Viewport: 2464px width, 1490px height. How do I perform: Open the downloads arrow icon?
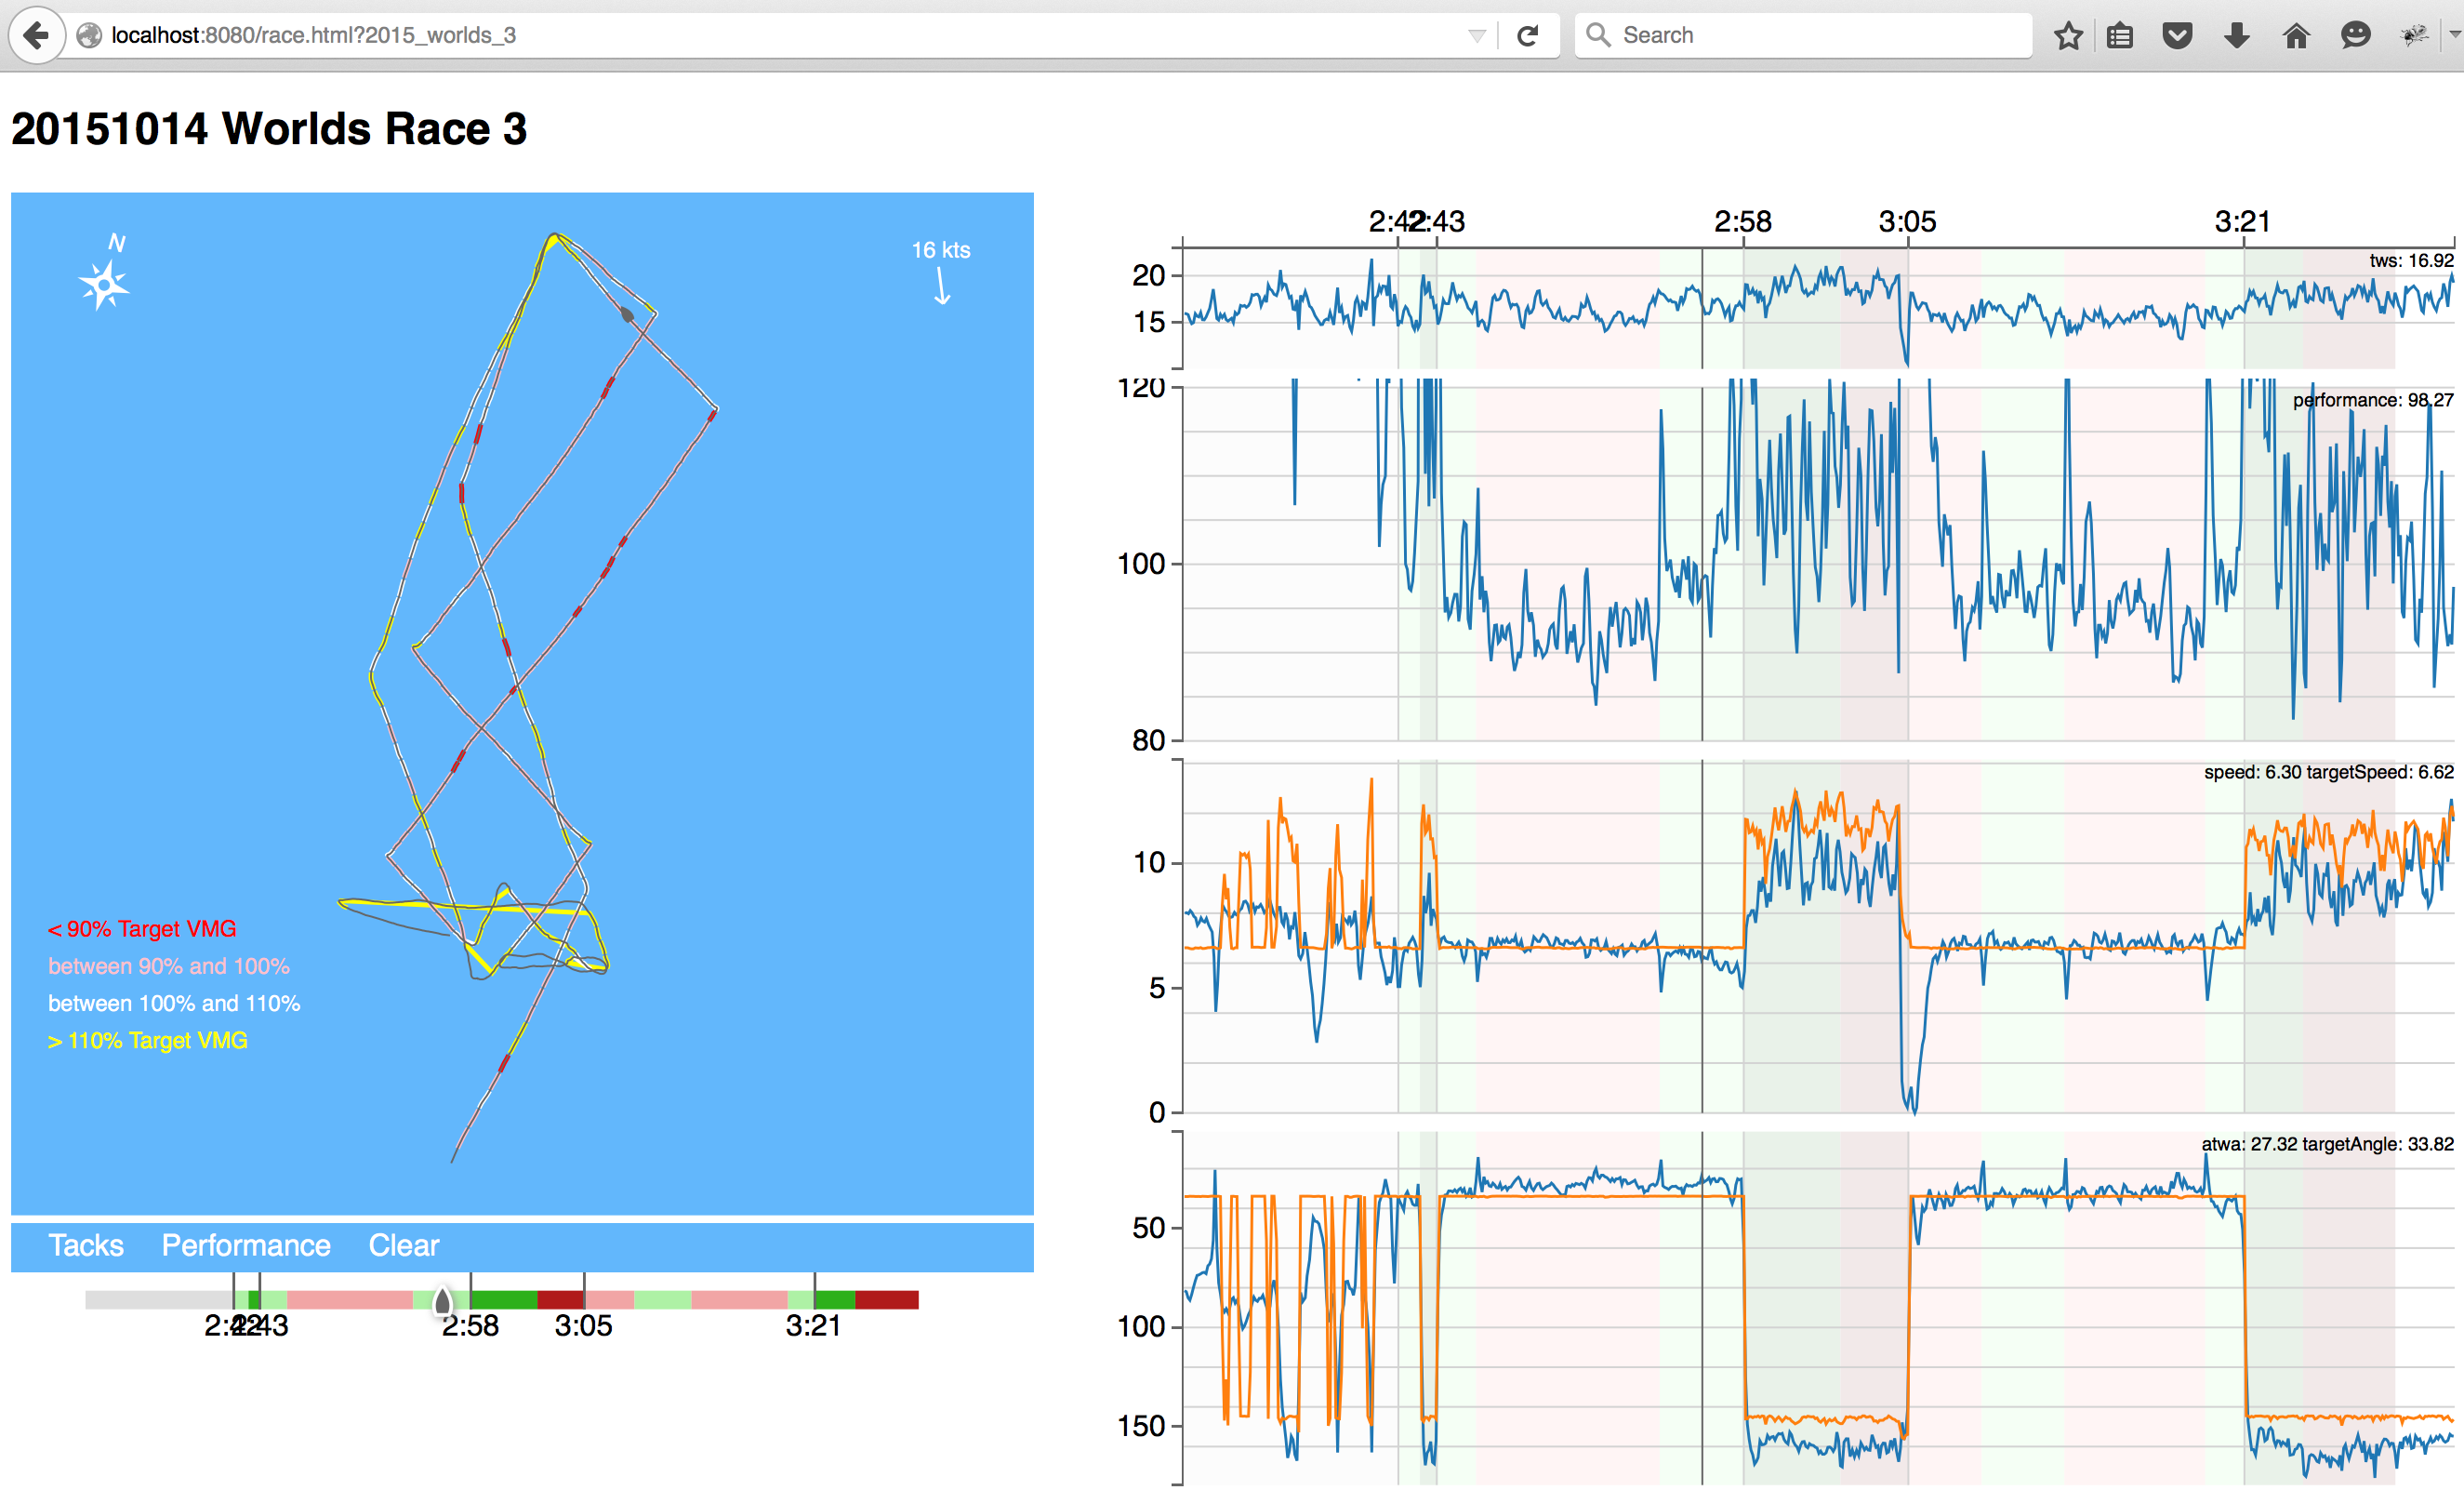pos(2237,36)
